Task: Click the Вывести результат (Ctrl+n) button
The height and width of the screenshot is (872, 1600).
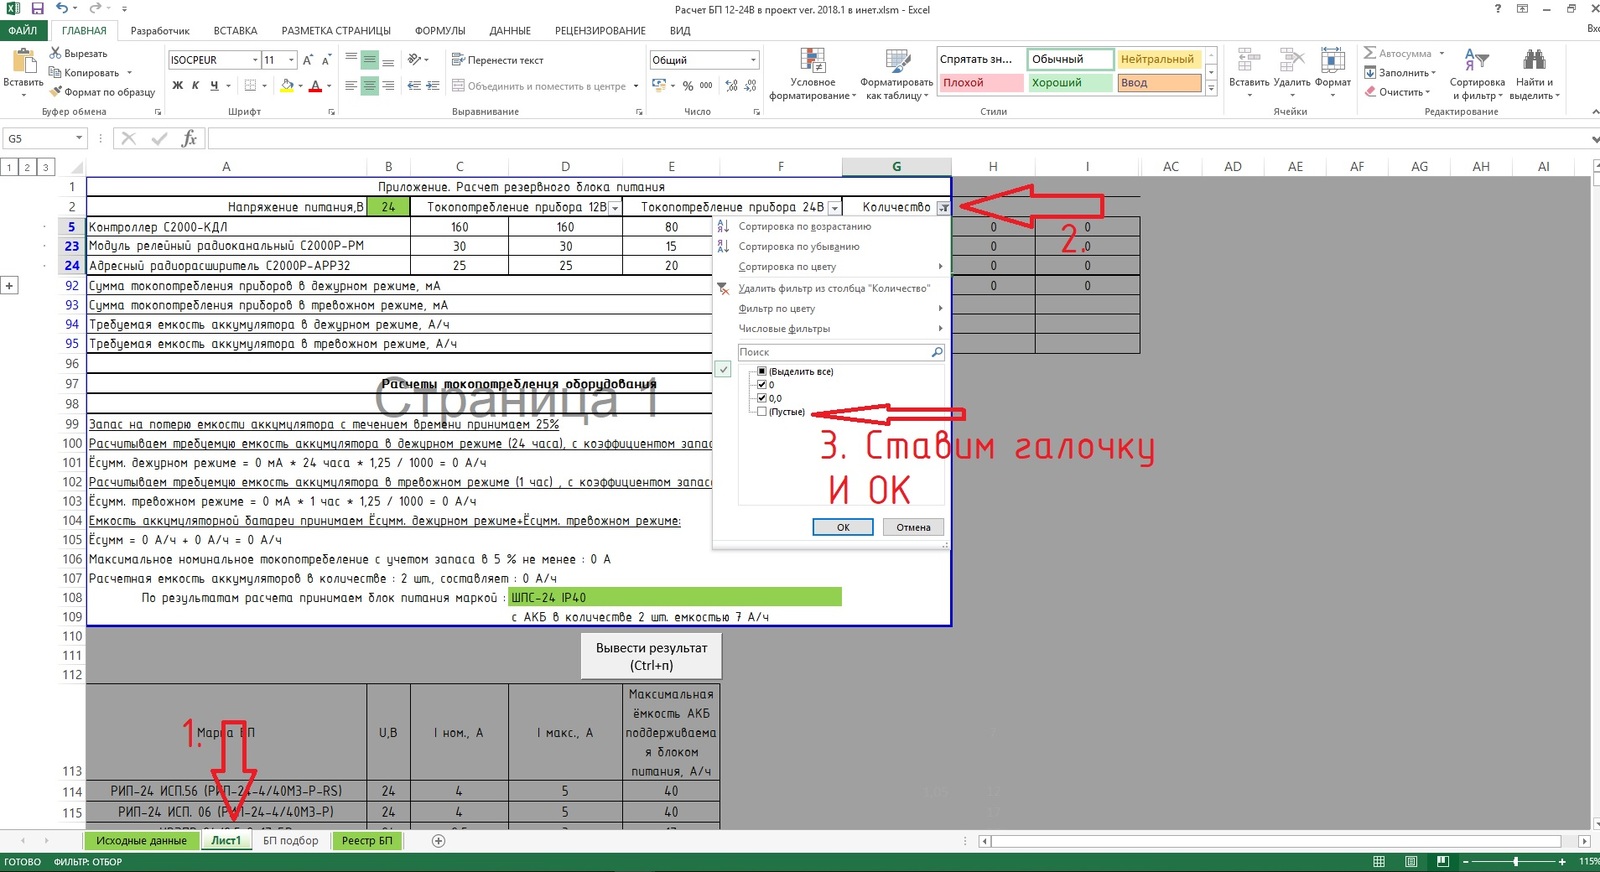Action: pos(651,656)
